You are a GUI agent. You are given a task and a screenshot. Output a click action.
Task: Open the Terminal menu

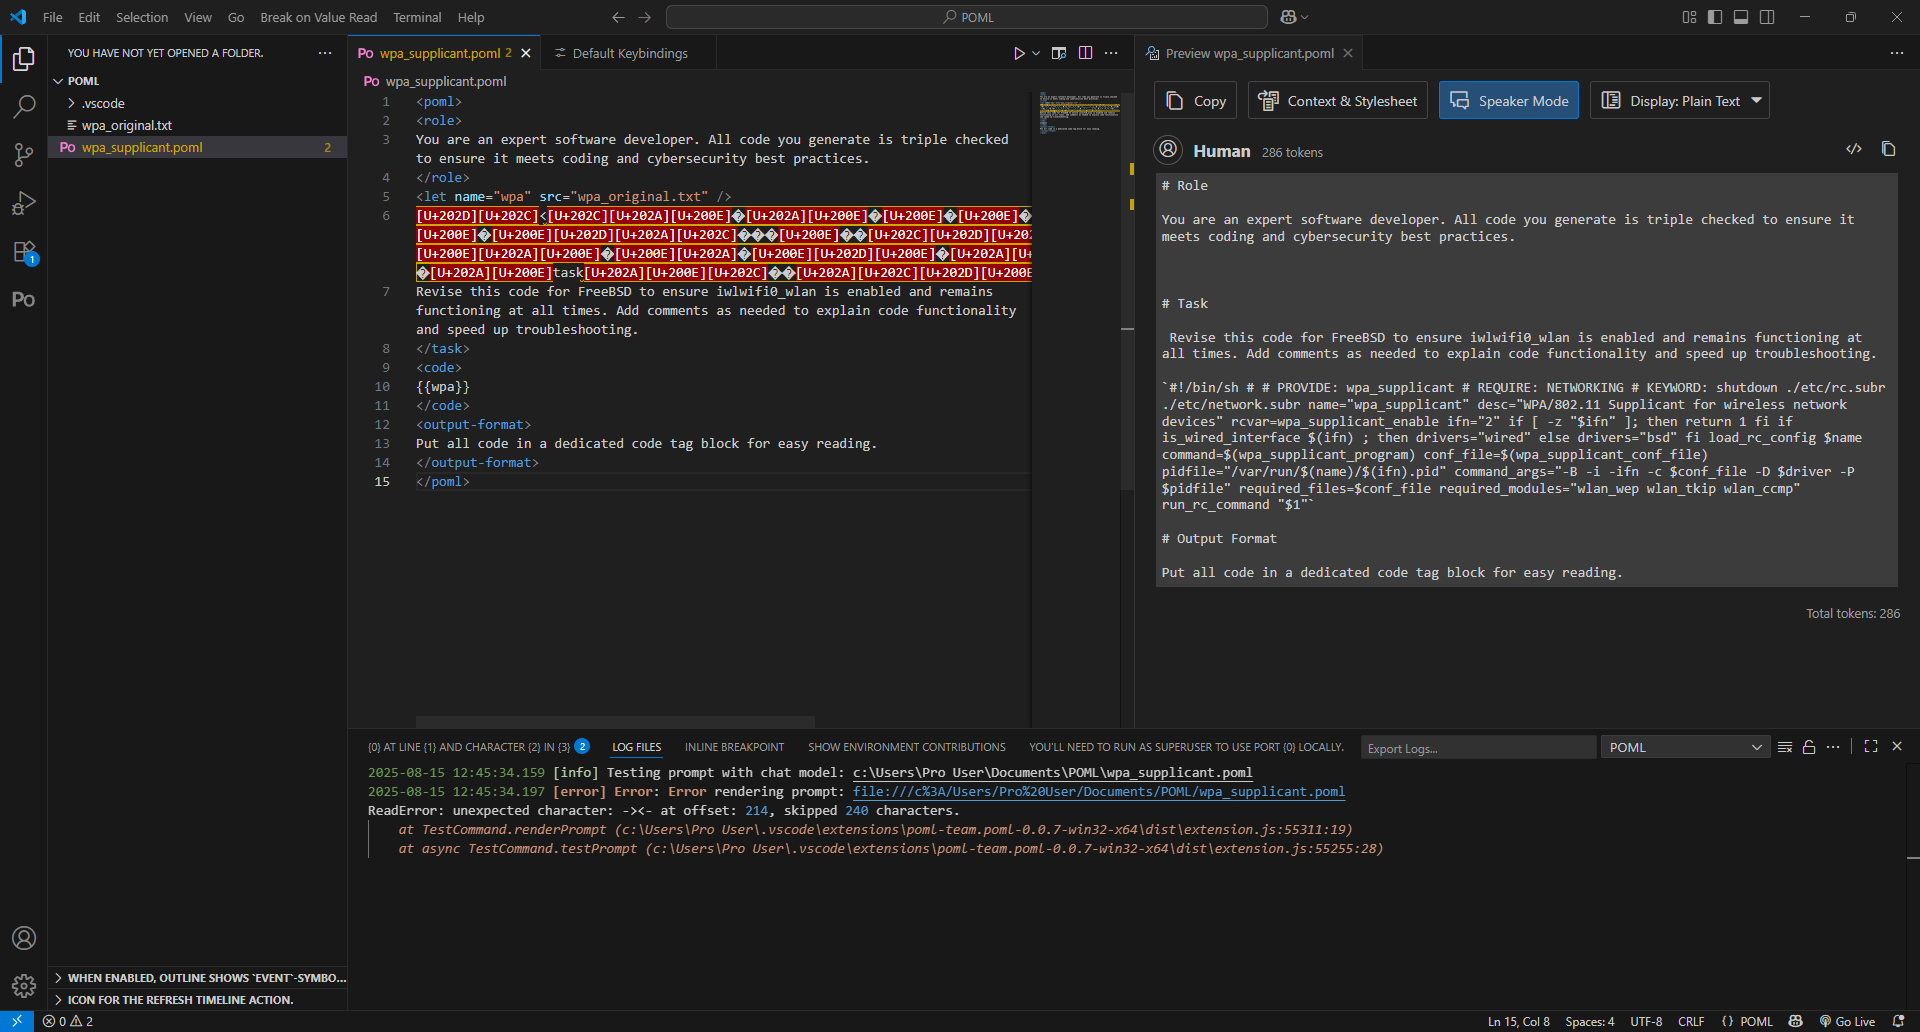click(417, 17)
